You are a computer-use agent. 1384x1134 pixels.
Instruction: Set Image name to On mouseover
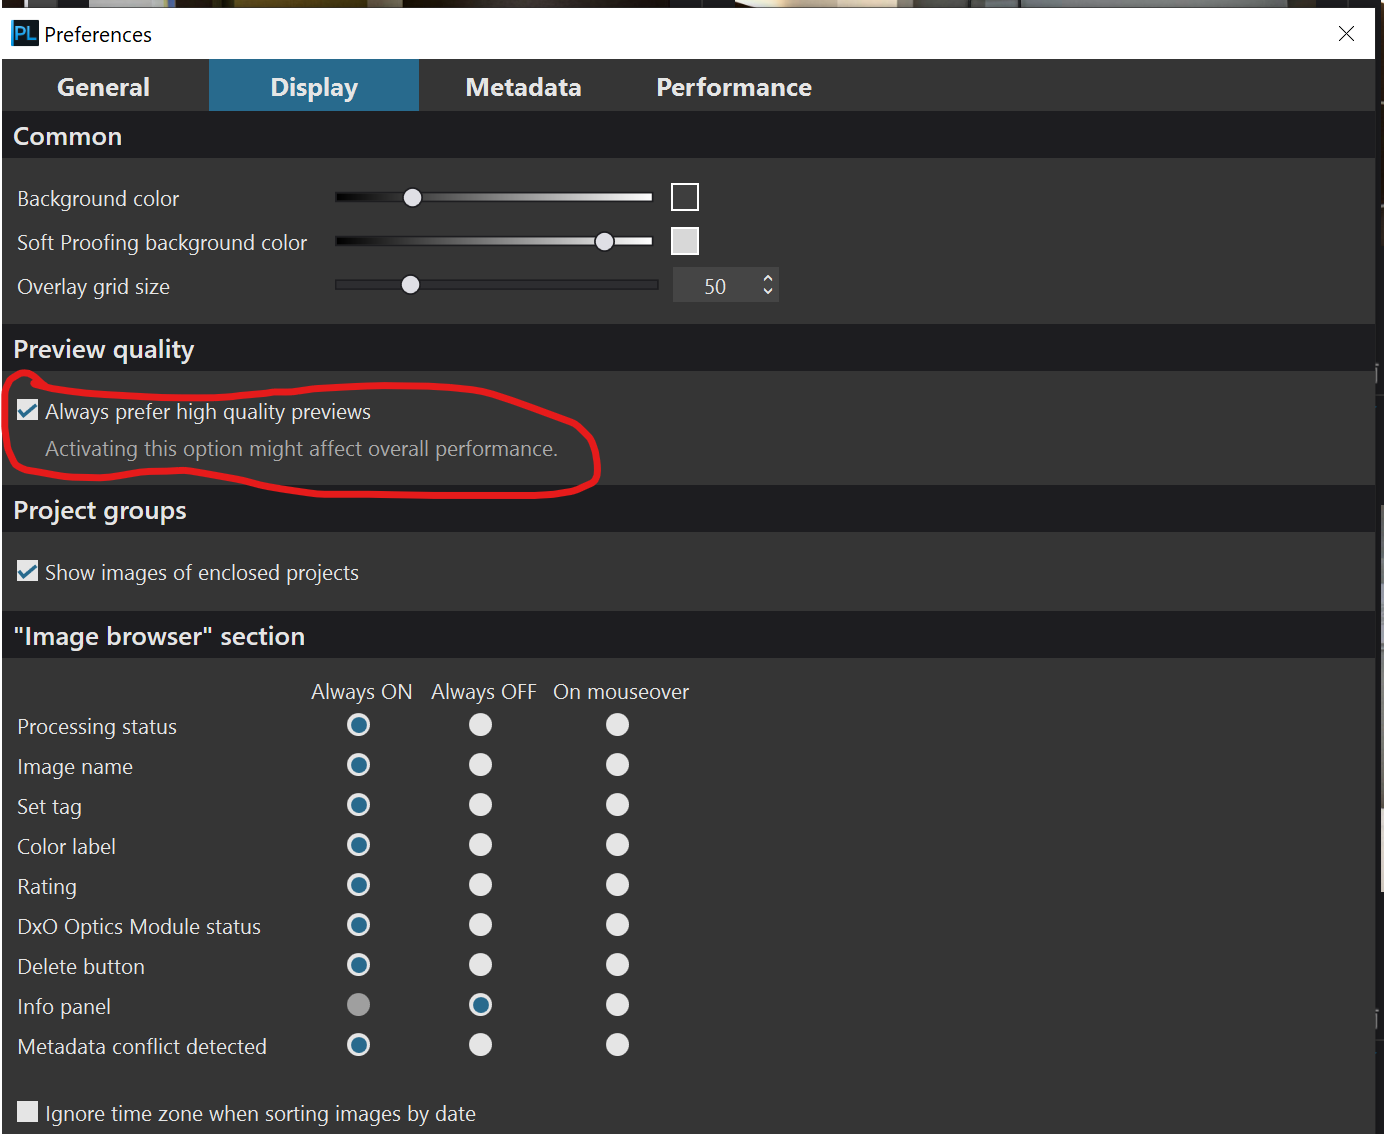618,765
